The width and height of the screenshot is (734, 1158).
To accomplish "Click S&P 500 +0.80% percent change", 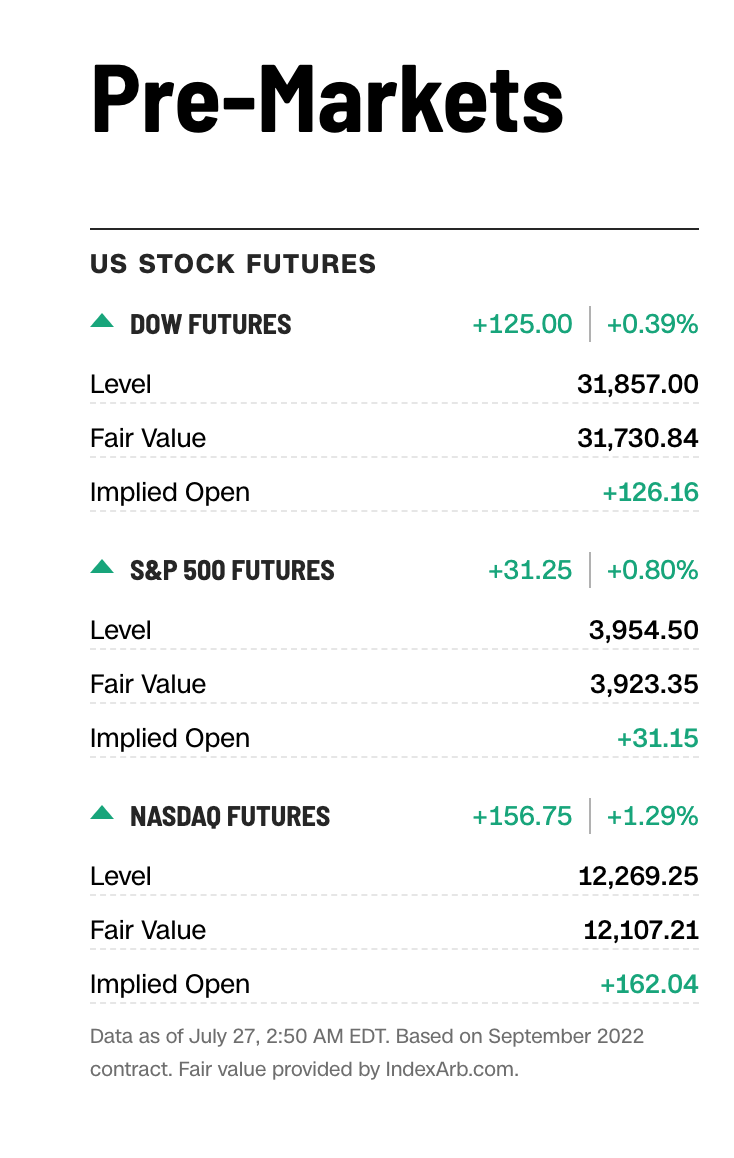I will (652, 570).
